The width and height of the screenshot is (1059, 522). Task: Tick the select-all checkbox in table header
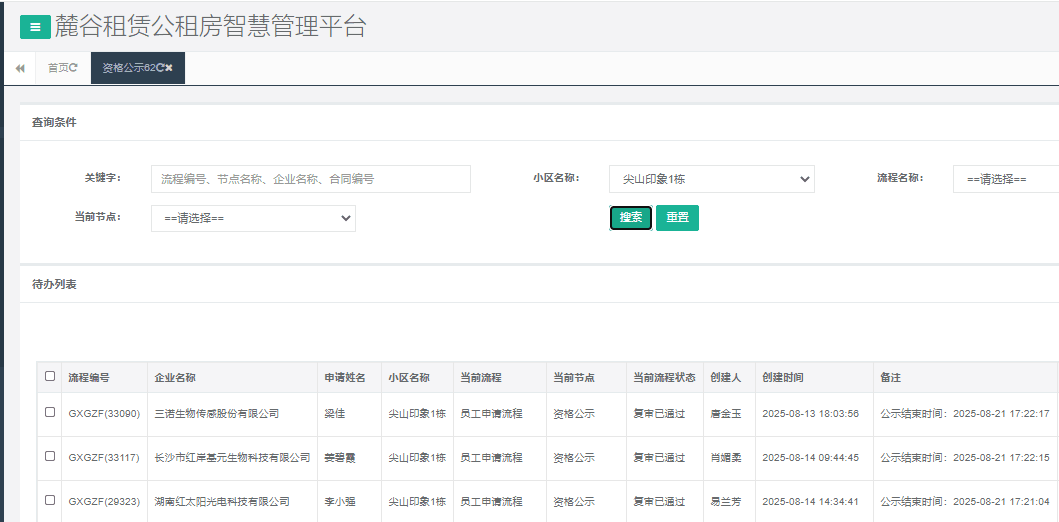click(50, 377)
